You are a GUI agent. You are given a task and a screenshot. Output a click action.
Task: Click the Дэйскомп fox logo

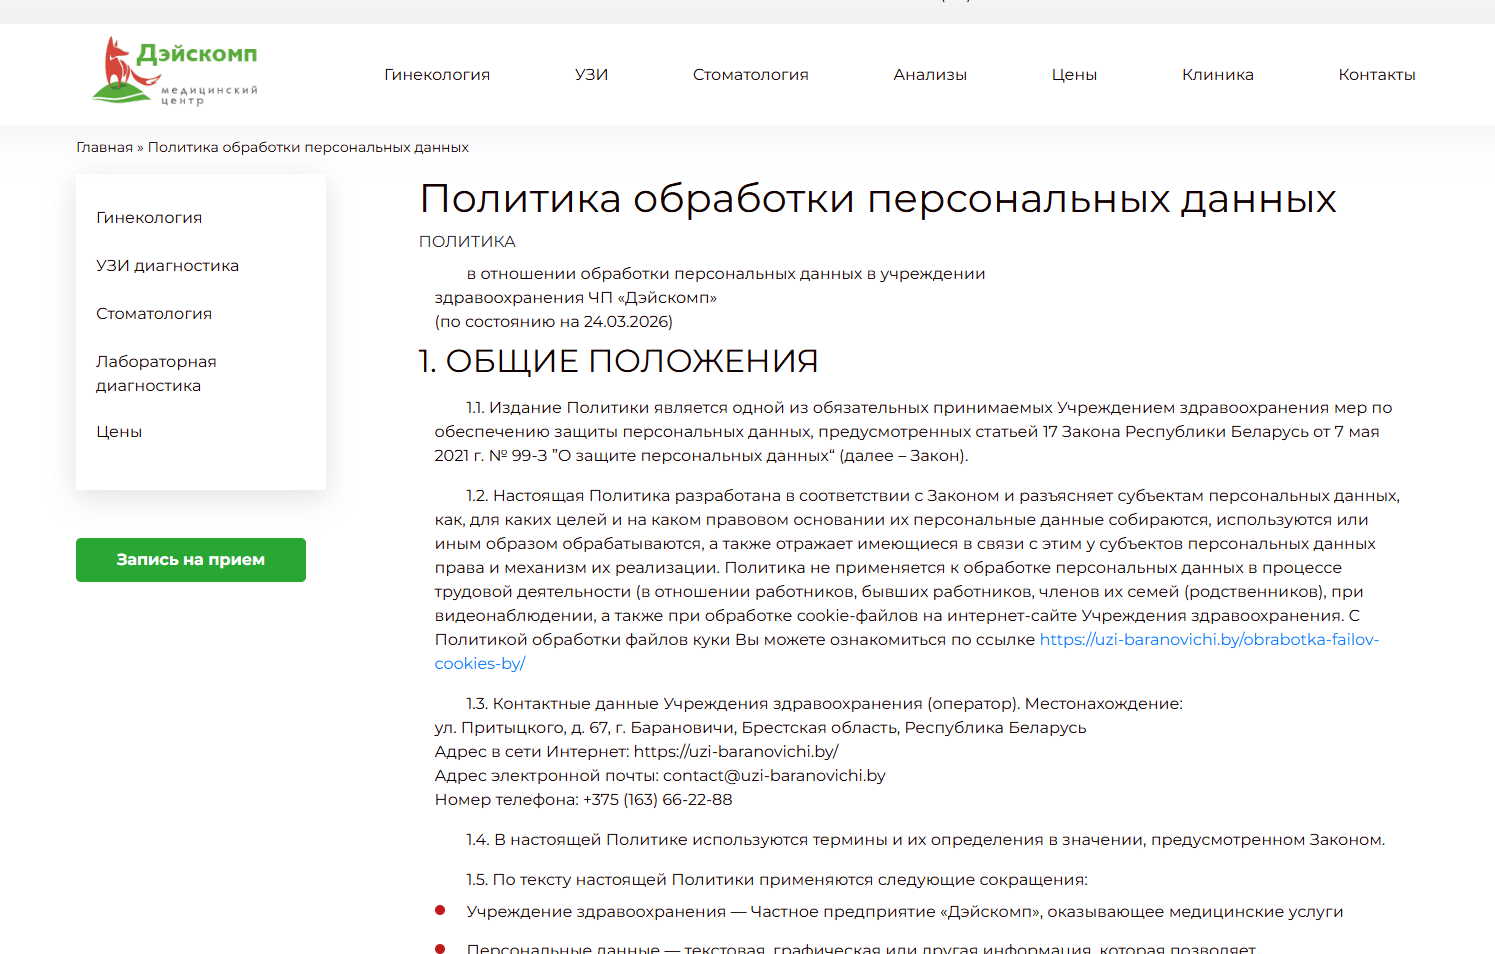175,72
